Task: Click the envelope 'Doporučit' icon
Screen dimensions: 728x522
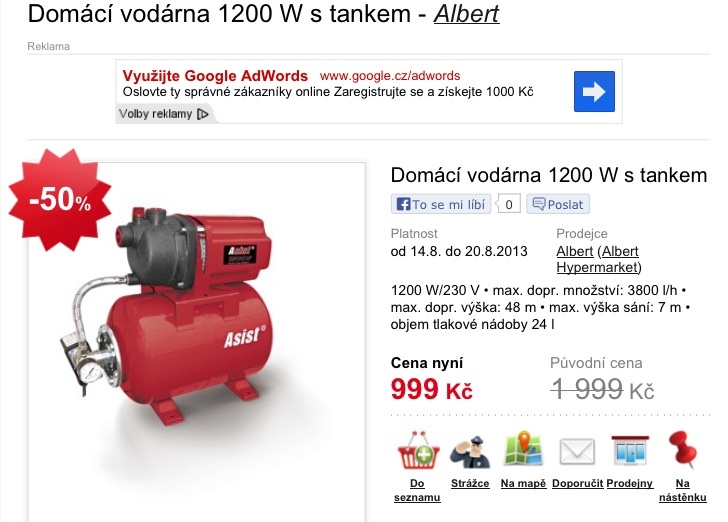Action: click(577, 451)
